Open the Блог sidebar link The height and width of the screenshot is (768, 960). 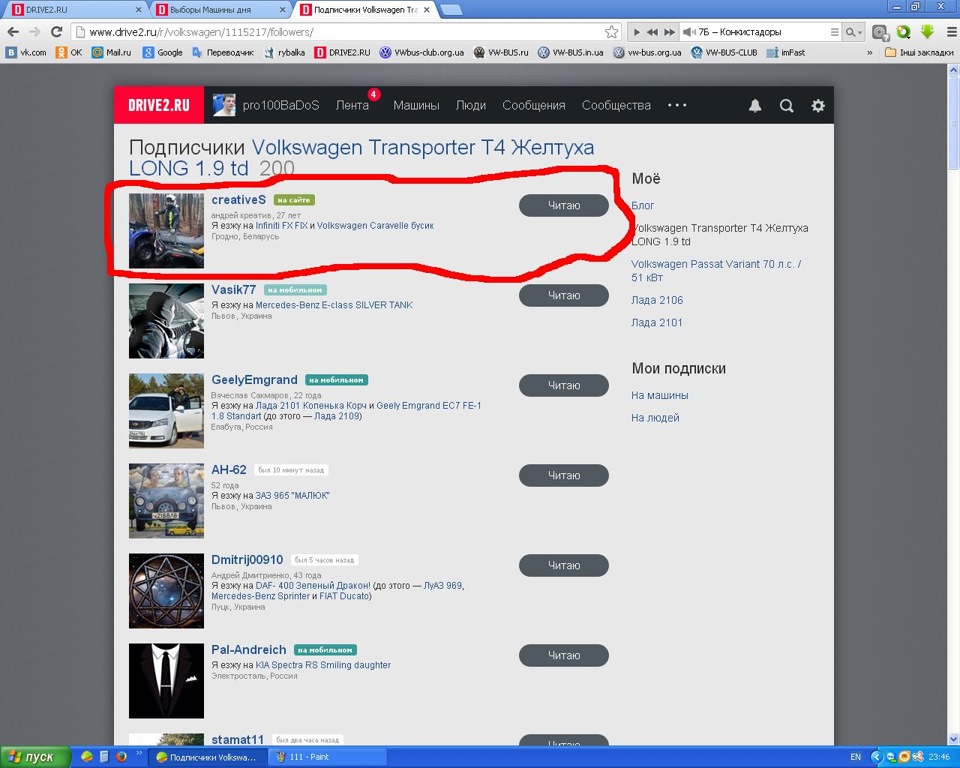point(643,206)
